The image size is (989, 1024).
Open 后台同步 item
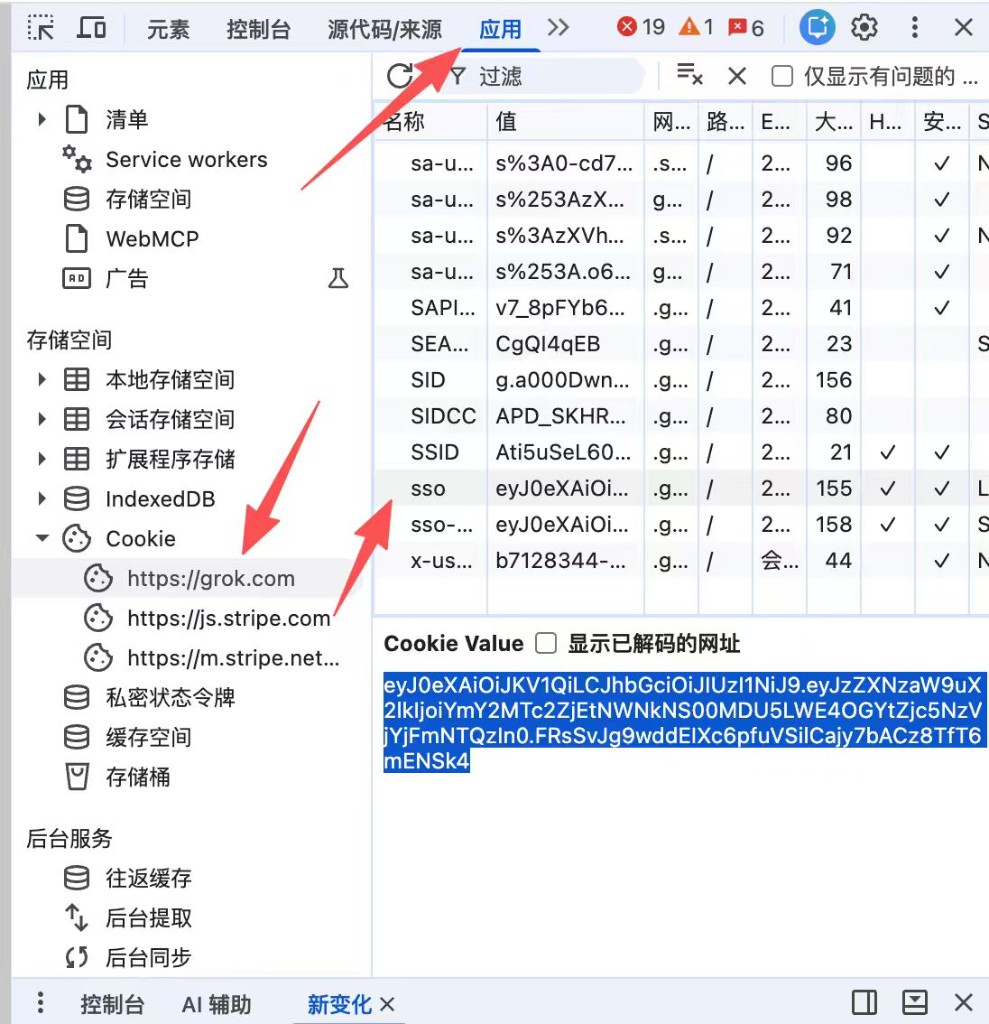pyautogui.click(x=148, y=957)
